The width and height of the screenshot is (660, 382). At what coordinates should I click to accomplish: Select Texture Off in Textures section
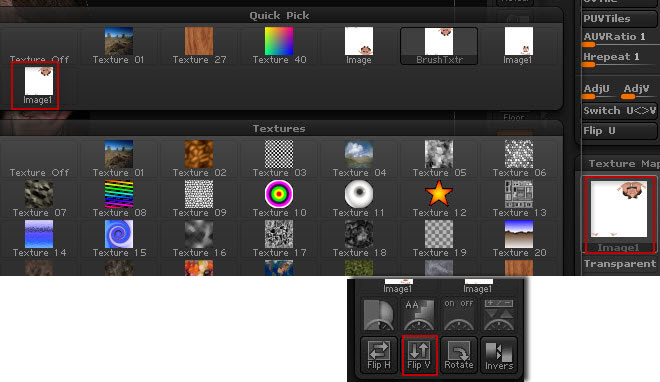pyautogui.click(x=39, y=159)
